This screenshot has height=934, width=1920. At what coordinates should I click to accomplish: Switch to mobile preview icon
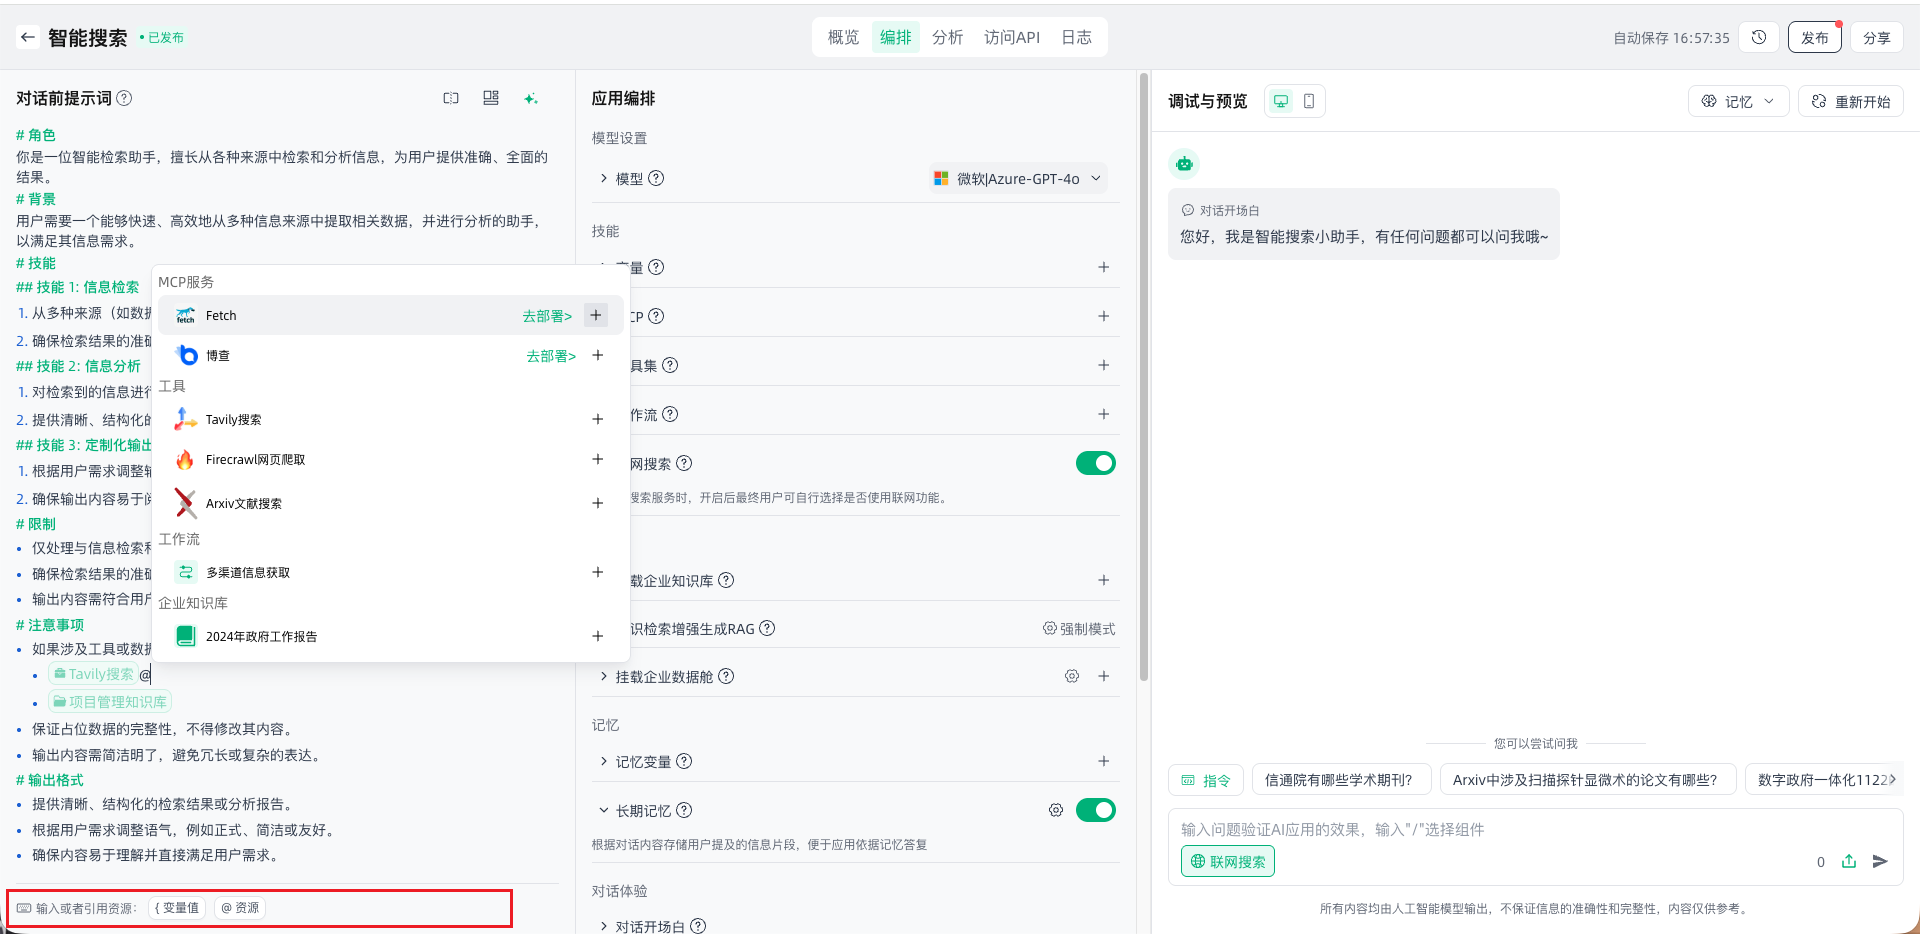click(x=1309, y=101)
